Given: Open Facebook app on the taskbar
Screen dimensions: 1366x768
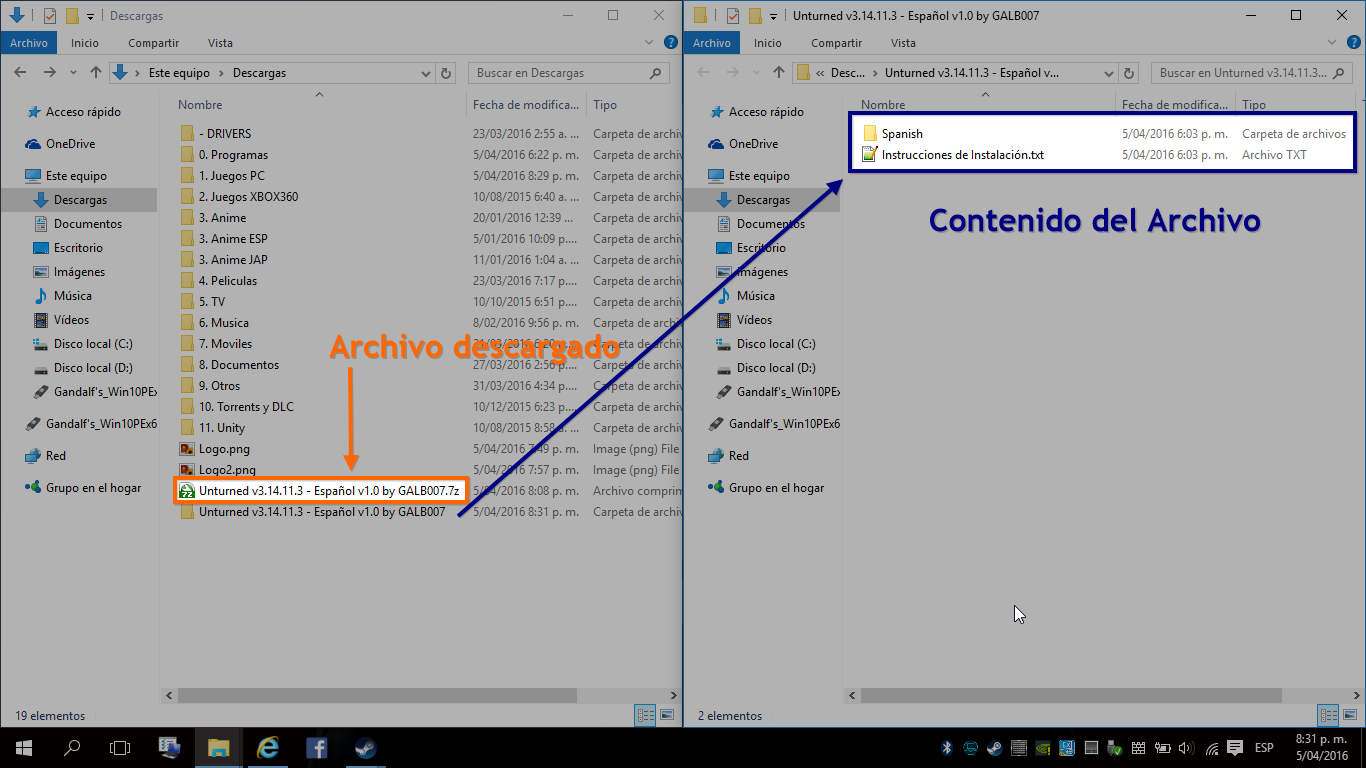Looking at the screenshot, I should pyautogui.click(x=316, y=748).
